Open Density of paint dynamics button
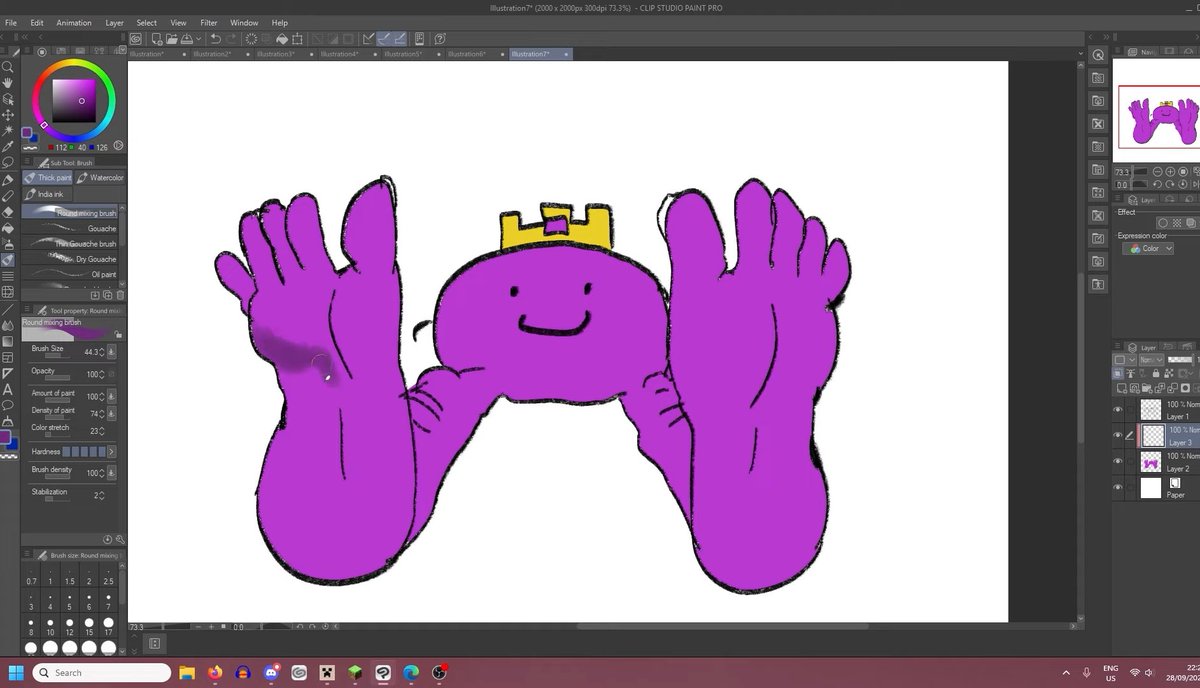Screen dimensions: 1200x688 click(x=111, y=414)
